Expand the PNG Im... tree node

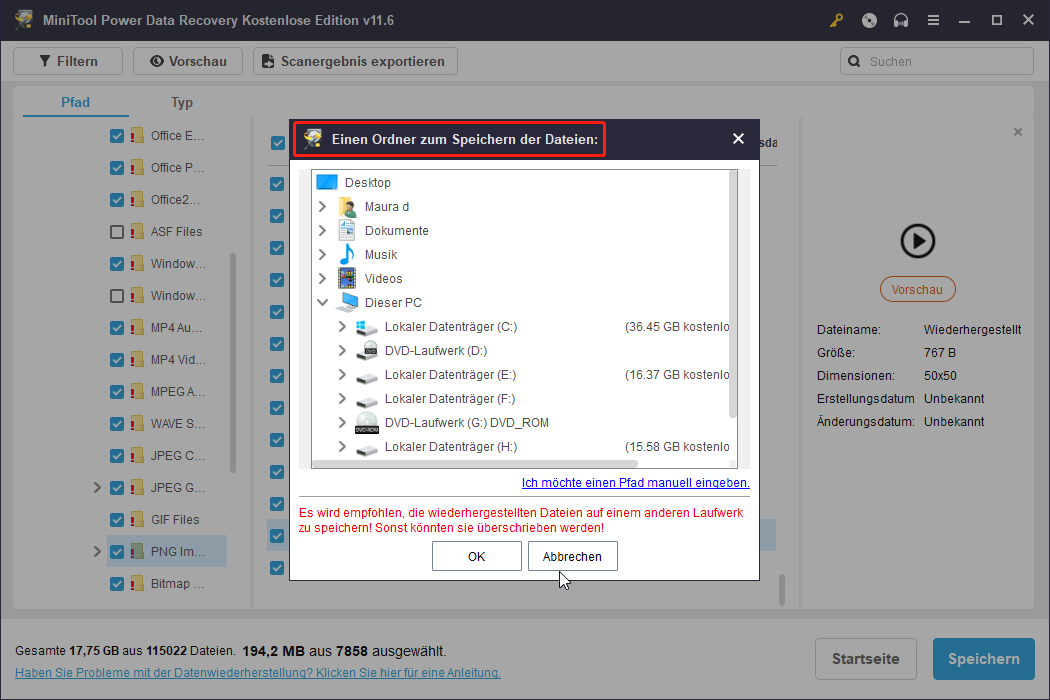tap(97, 552)
